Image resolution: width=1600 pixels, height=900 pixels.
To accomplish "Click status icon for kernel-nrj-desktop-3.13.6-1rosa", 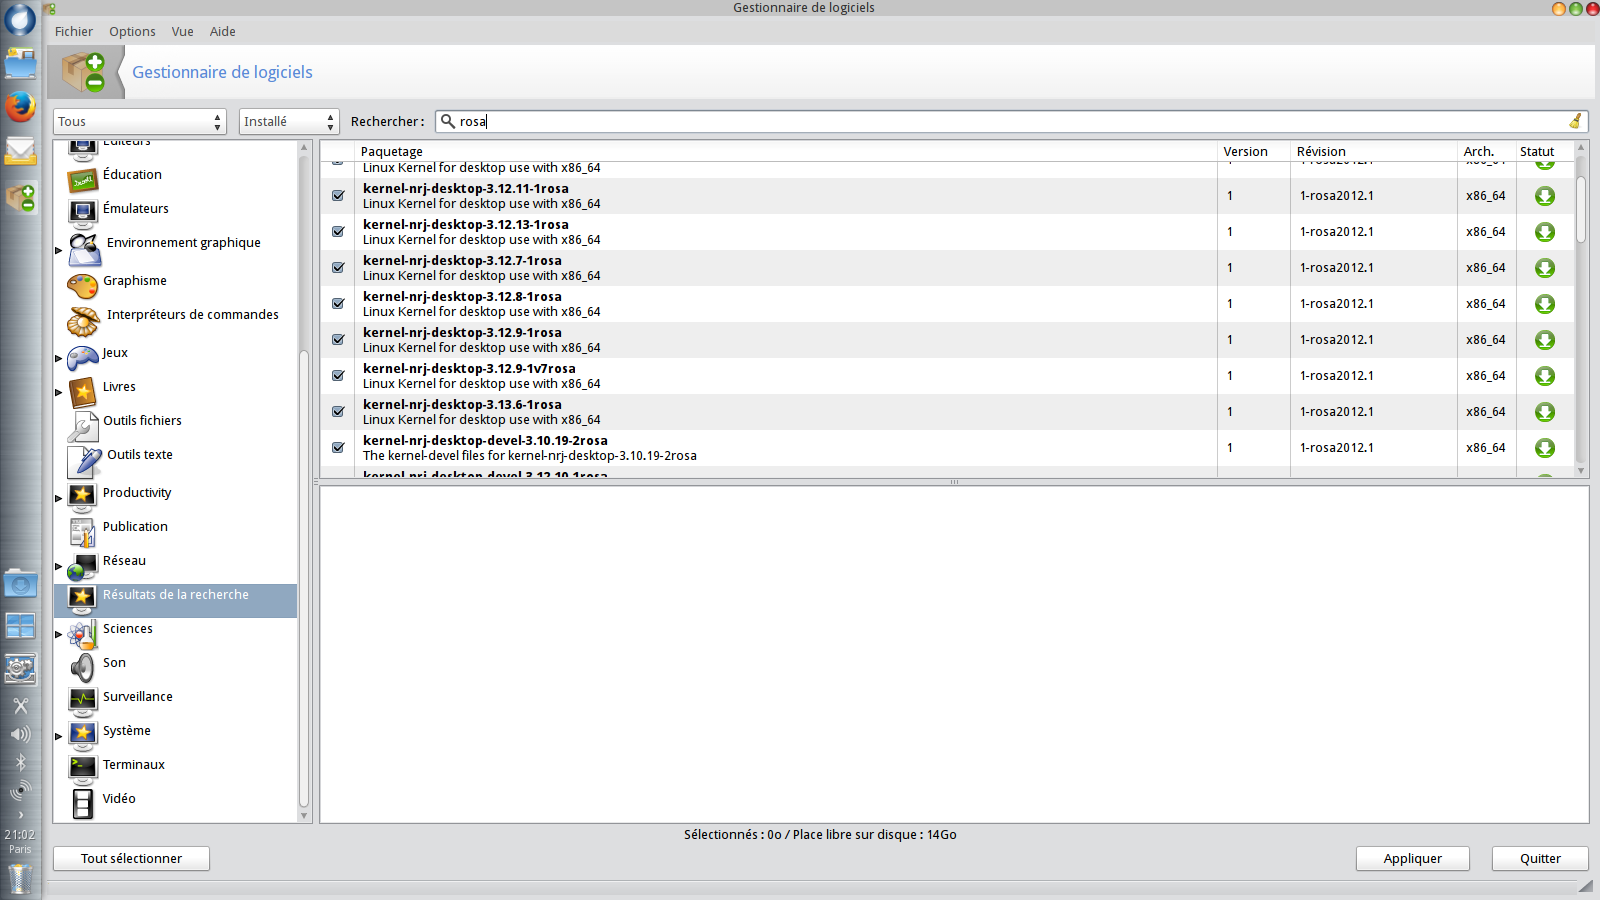I will (1545, 412).
